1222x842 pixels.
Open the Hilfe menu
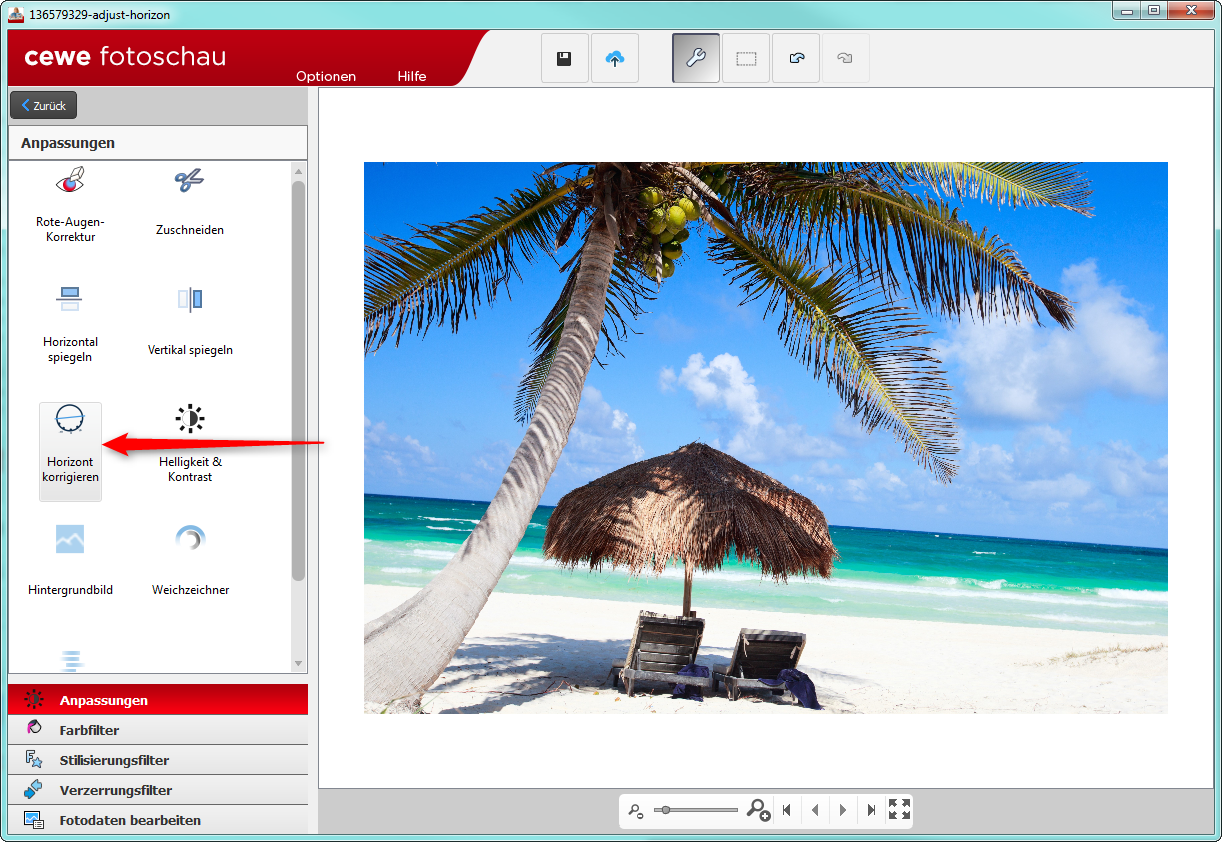click(x=412, y=77)
